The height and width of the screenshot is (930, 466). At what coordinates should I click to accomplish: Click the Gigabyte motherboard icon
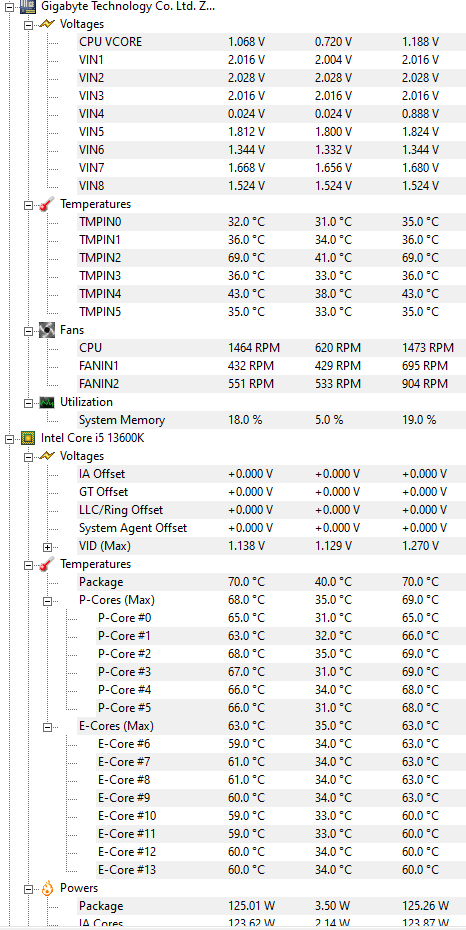(28, 7)
